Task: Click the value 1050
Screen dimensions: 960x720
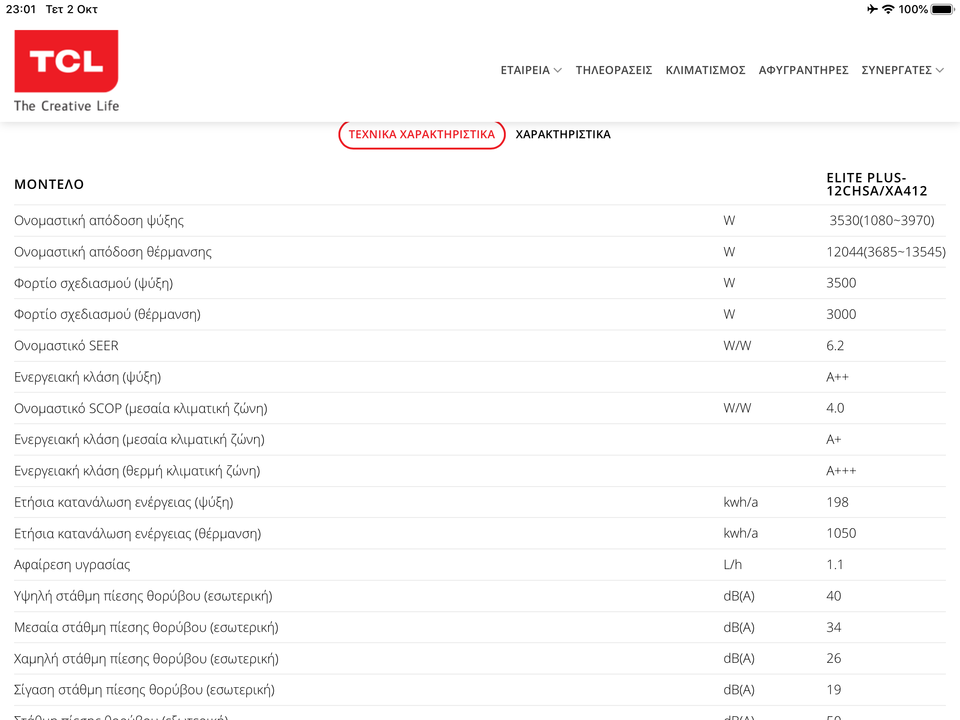Action: [x=841, y=533]
